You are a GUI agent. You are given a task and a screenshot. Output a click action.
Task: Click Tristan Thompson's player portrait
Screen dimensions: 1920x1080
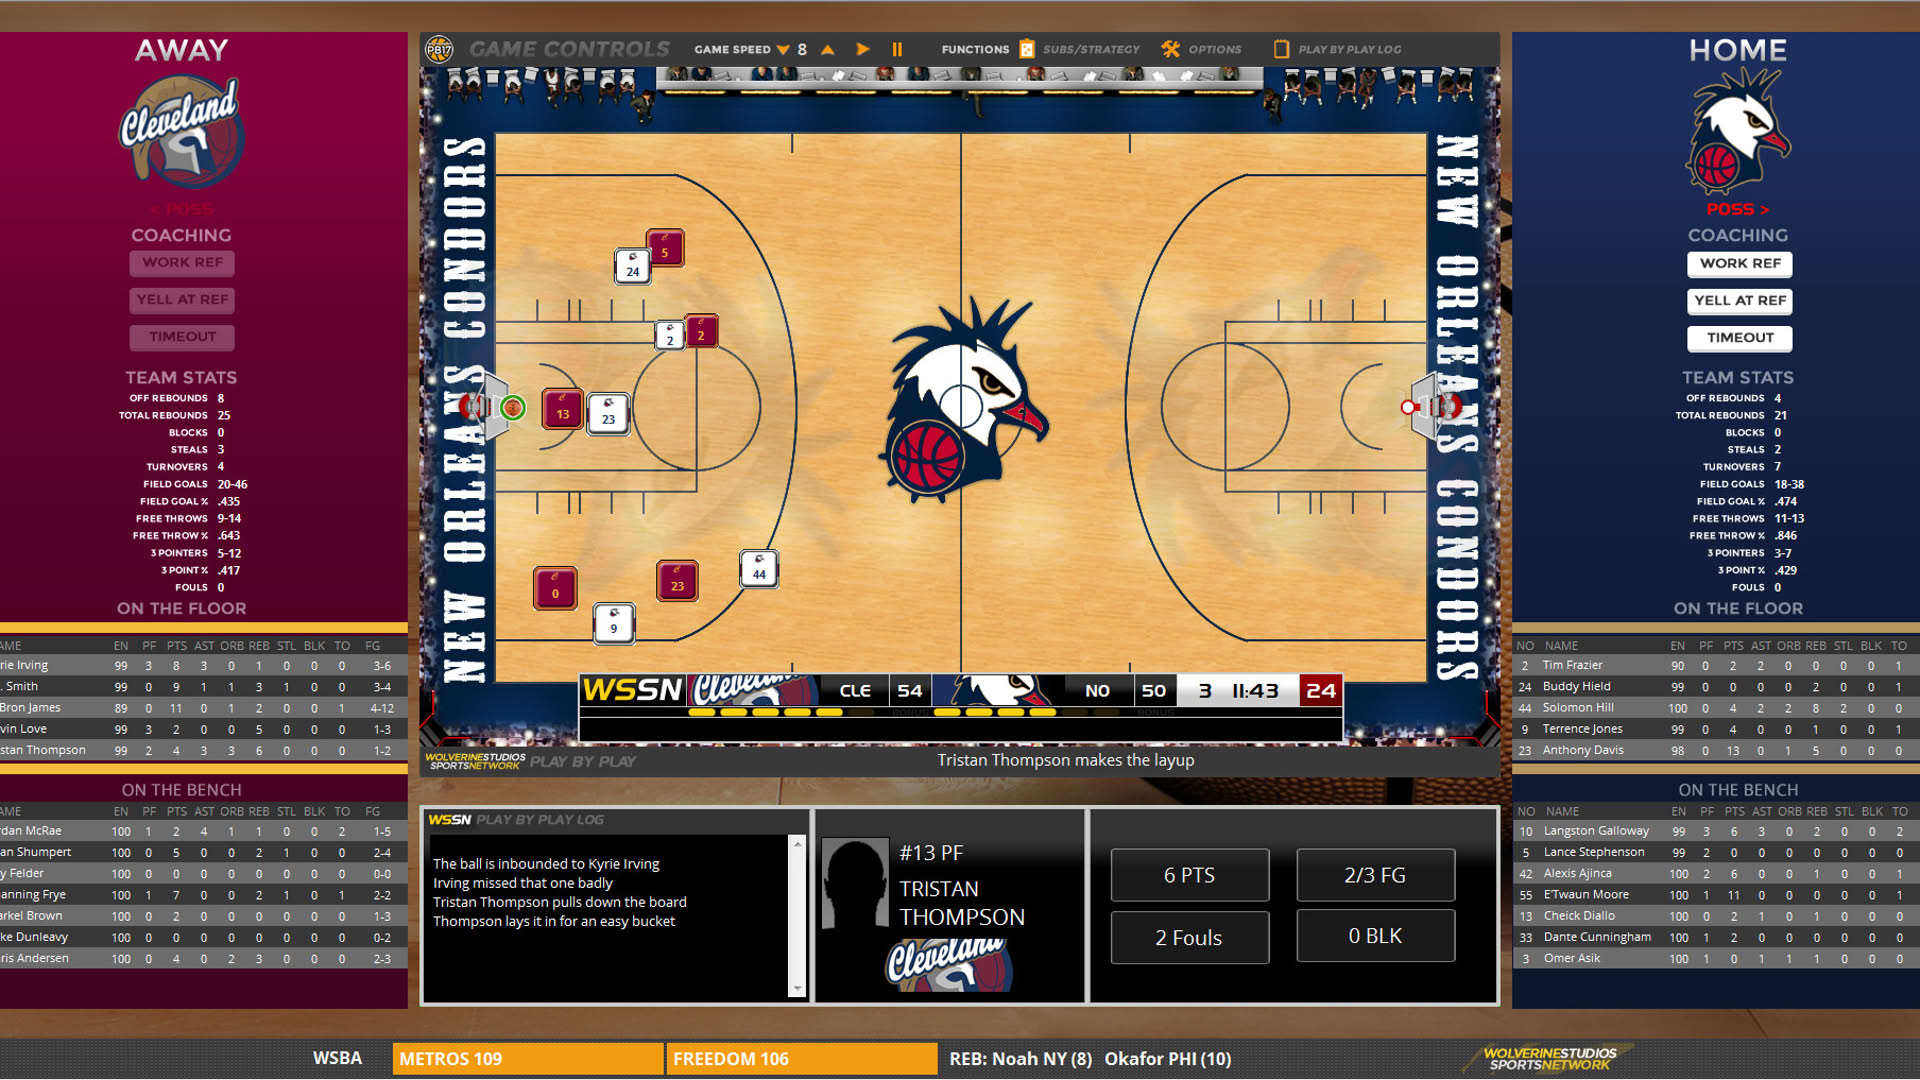(x=855, y=883)
